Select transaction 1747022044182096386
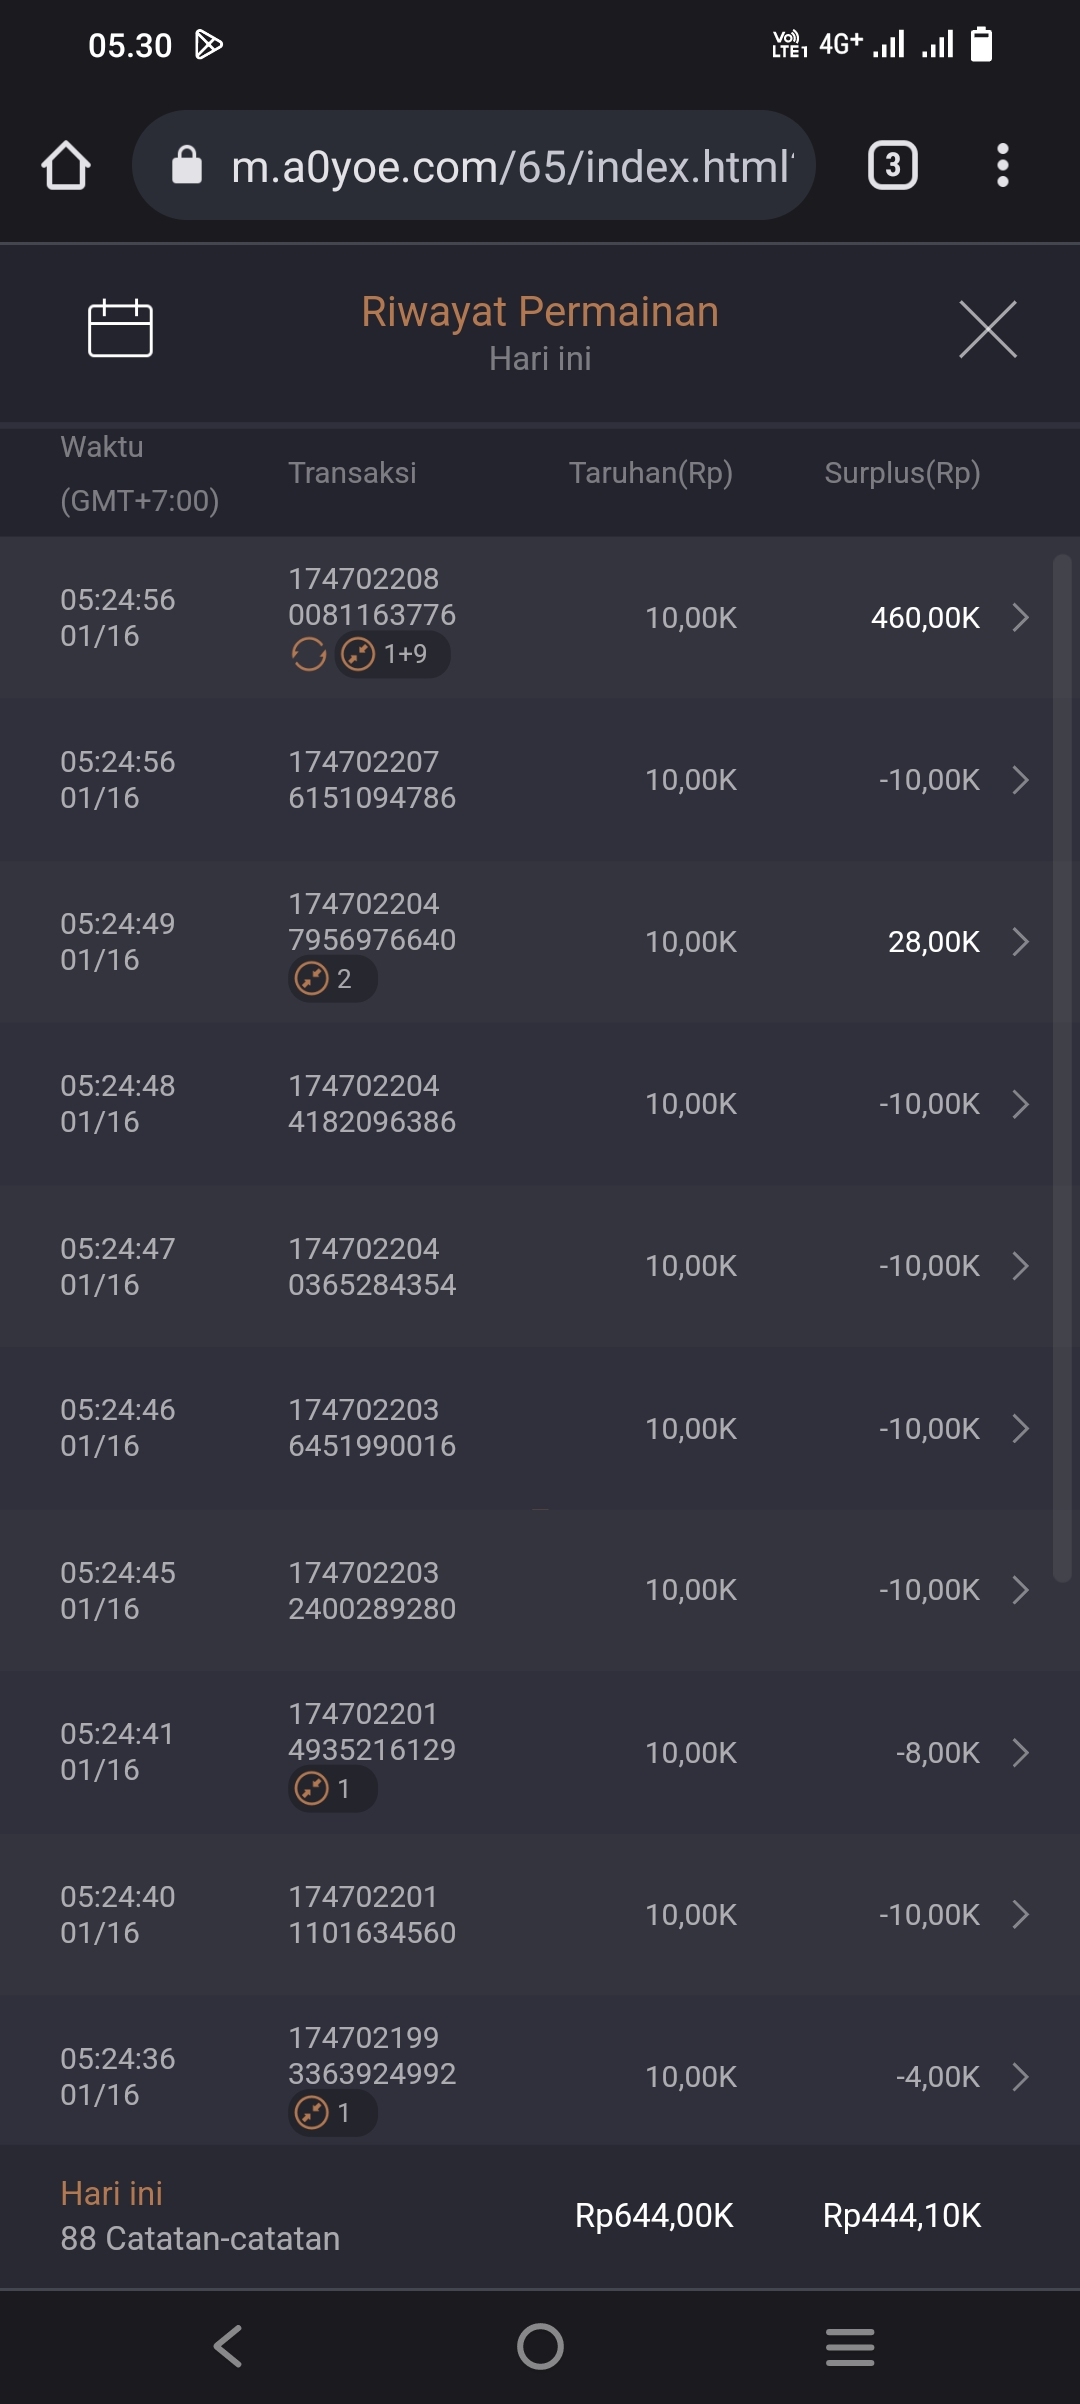This screenshot has width=1080, height=2404. (372, 1104)
